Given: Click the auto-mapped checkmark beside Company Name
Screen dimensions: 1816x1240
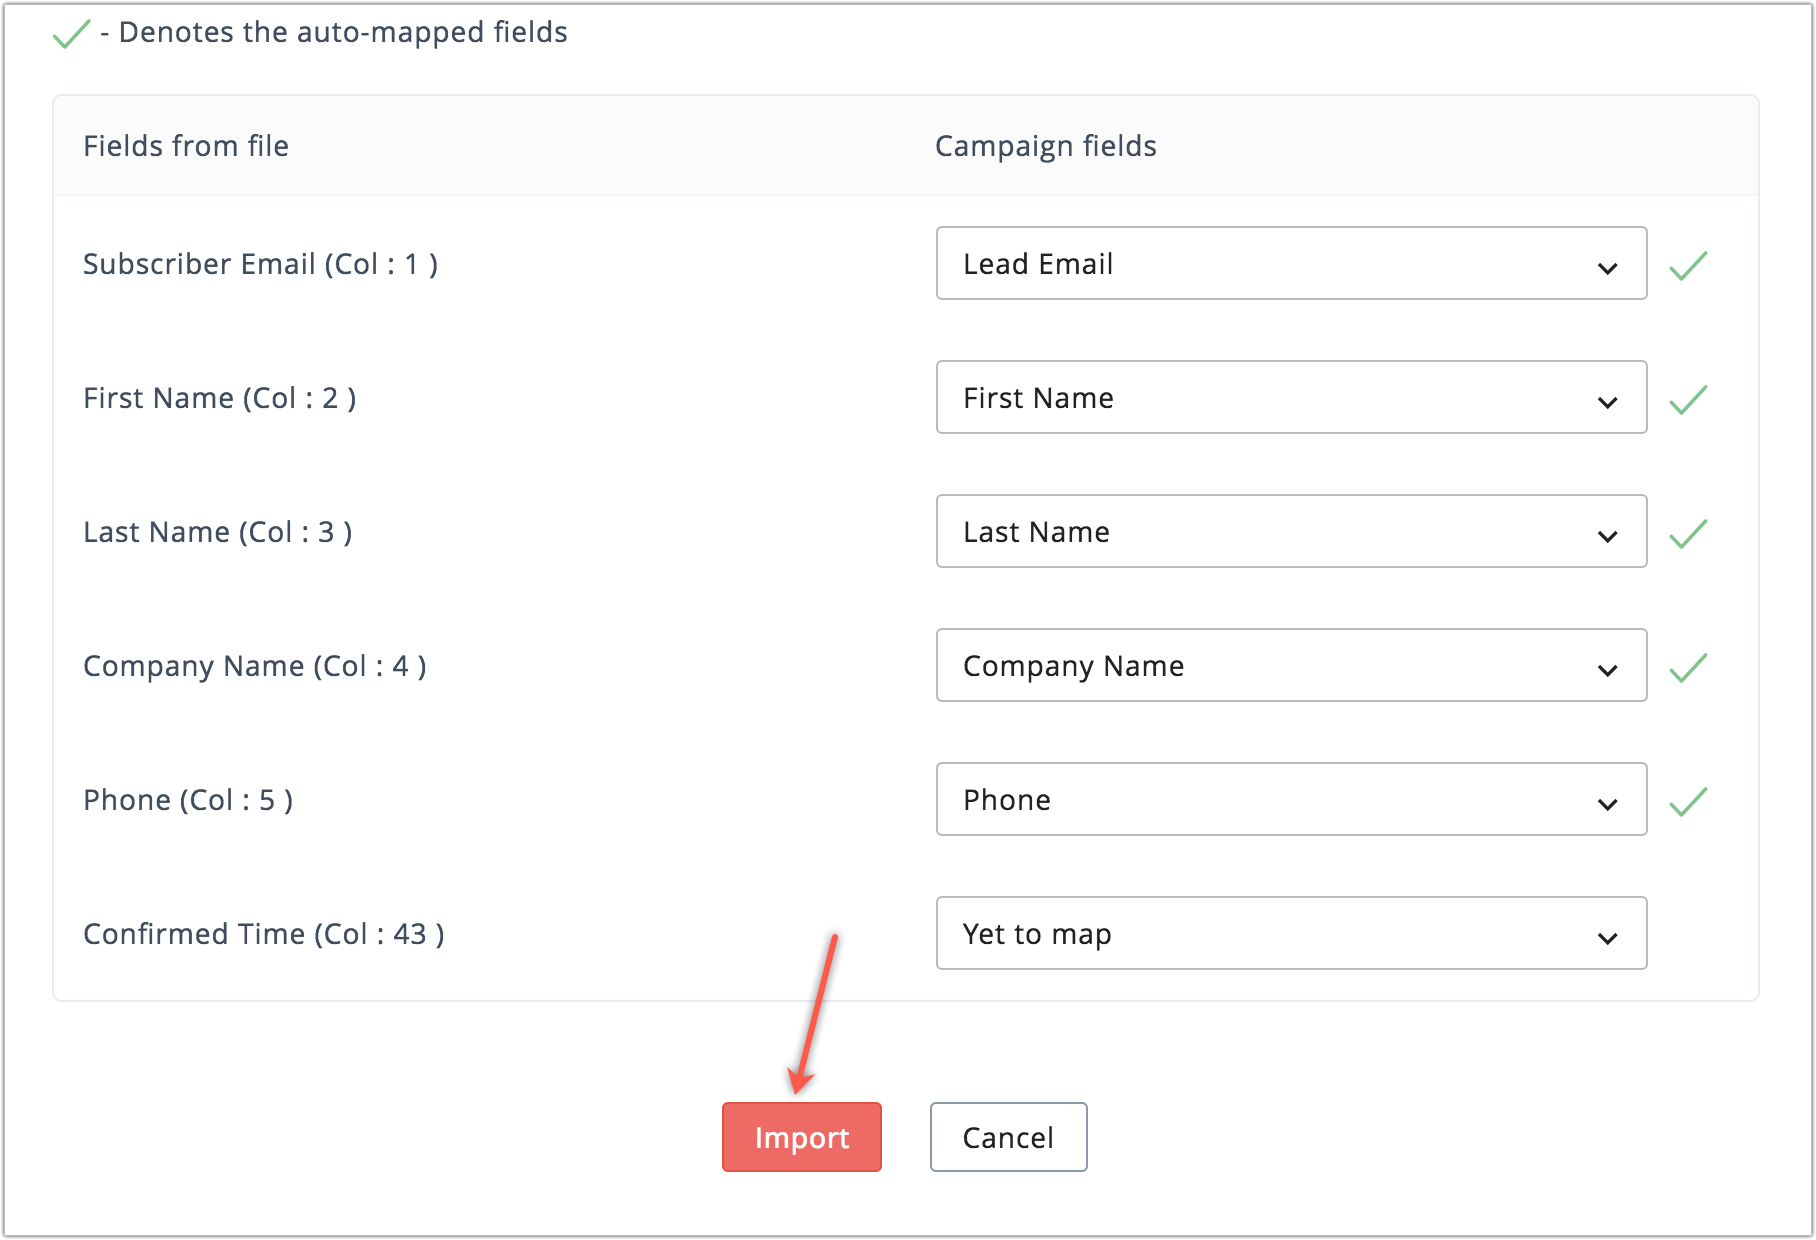Looking at the screenshot, I should tap(1688, 667).
